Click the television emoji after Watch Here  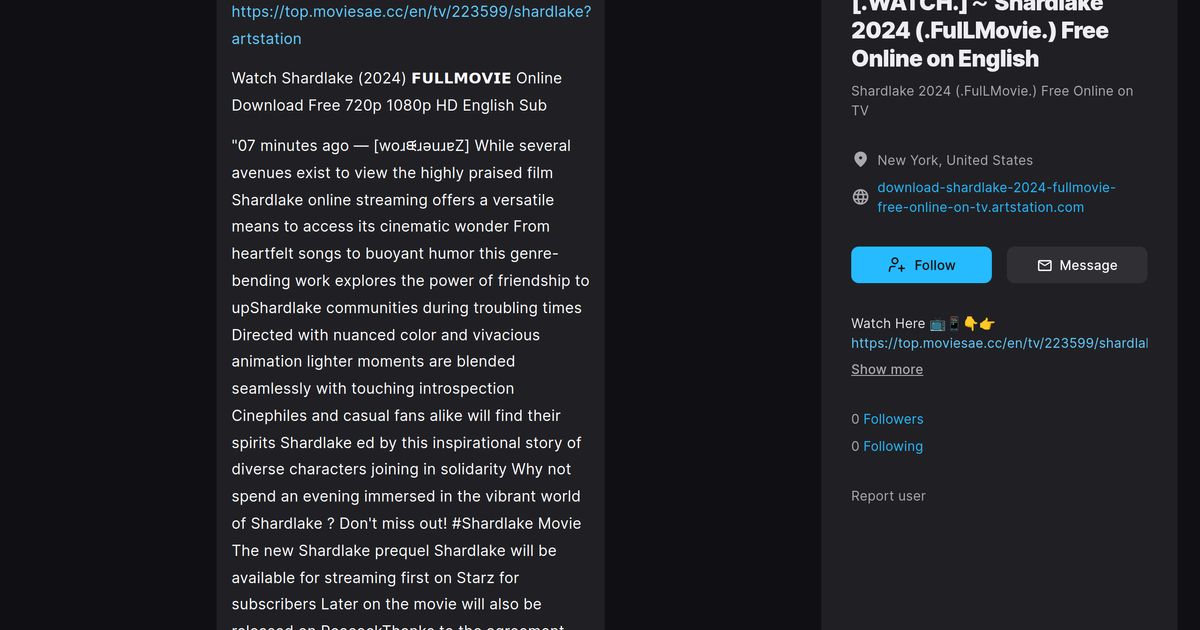click(937, 323)
